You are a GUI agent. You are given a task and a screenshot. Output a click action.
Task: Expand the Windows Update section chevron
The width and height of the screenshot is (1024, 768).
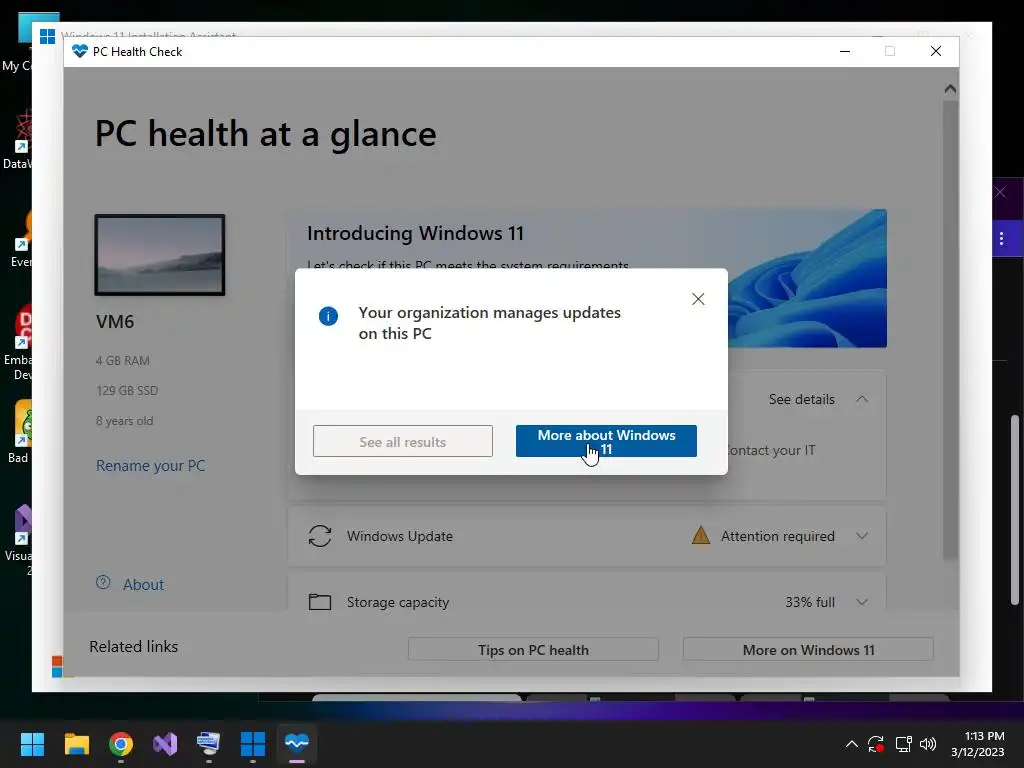pos(862,536)
